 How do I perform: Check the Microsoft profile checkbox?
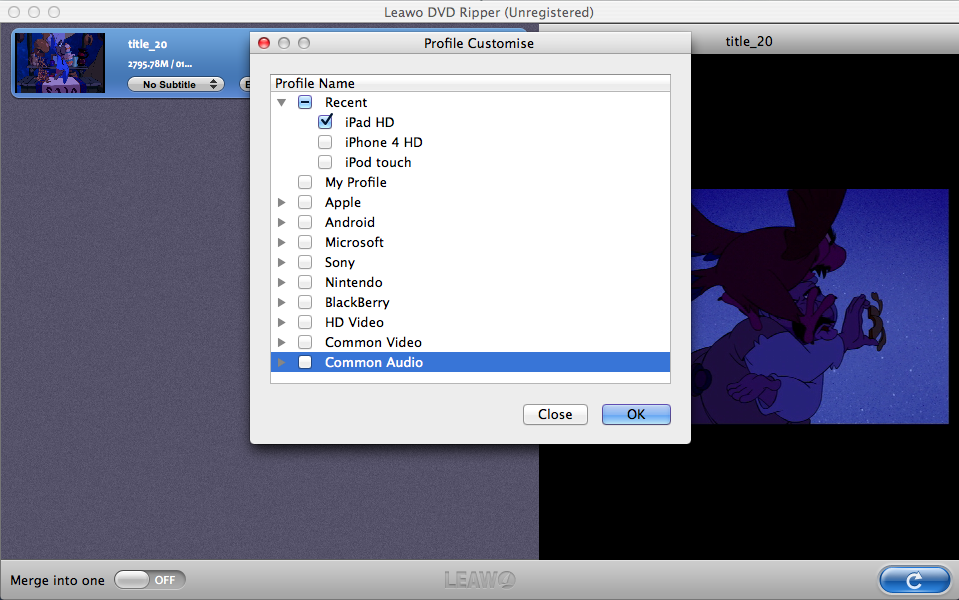click(305, 242)
